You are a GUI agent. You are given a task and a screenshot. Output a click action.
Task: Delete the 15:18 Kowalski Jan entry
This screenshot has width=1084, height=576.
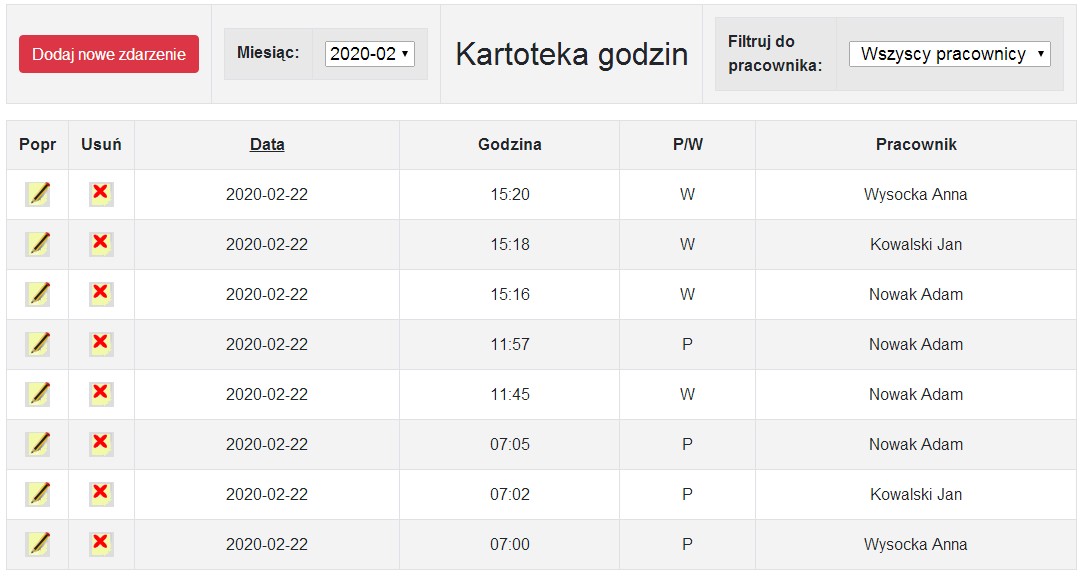pyautogui.click(x=100, y=244)
